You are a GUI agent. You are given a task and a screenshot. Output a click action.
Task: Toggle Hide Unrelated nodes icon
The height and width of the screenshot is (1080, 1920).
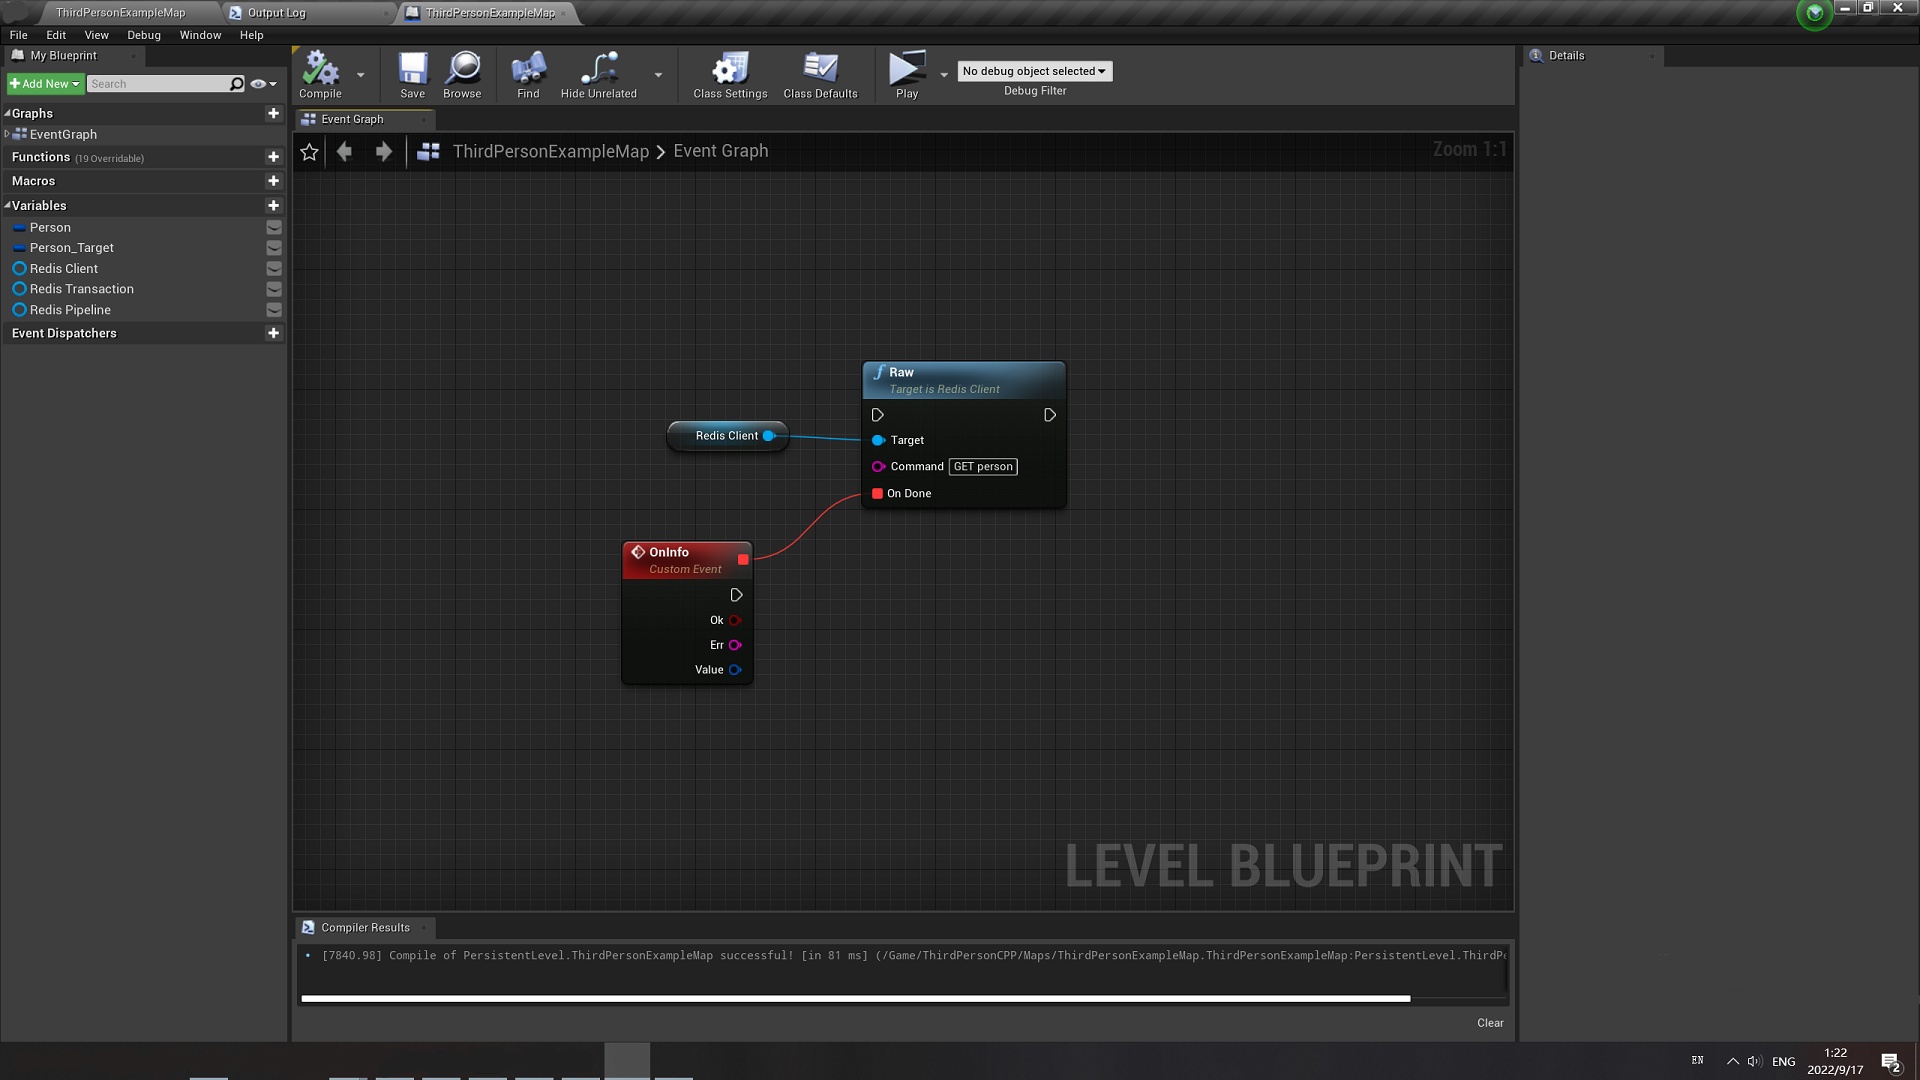[598, 69]
